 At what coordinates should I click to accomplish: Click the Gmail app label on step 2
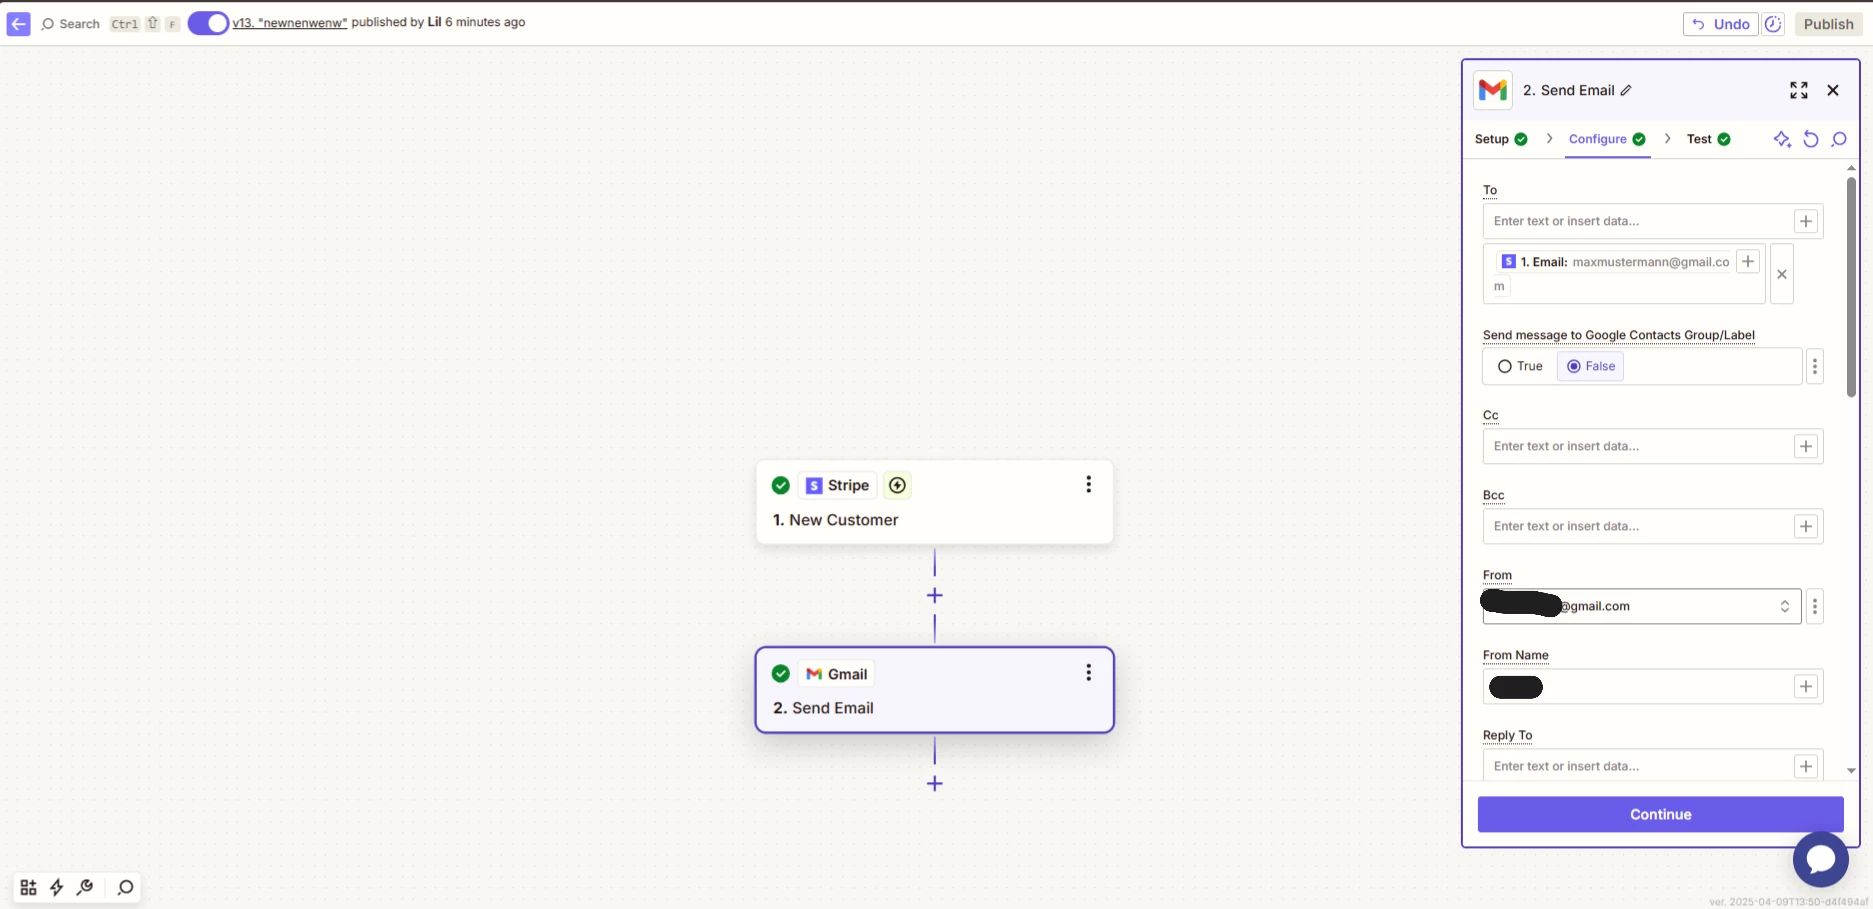pyautogui.click(x=837, y=674)
